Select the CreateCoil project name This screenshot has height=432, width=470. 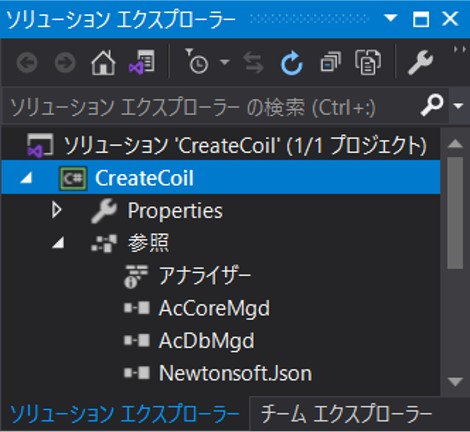coord(144,178)
